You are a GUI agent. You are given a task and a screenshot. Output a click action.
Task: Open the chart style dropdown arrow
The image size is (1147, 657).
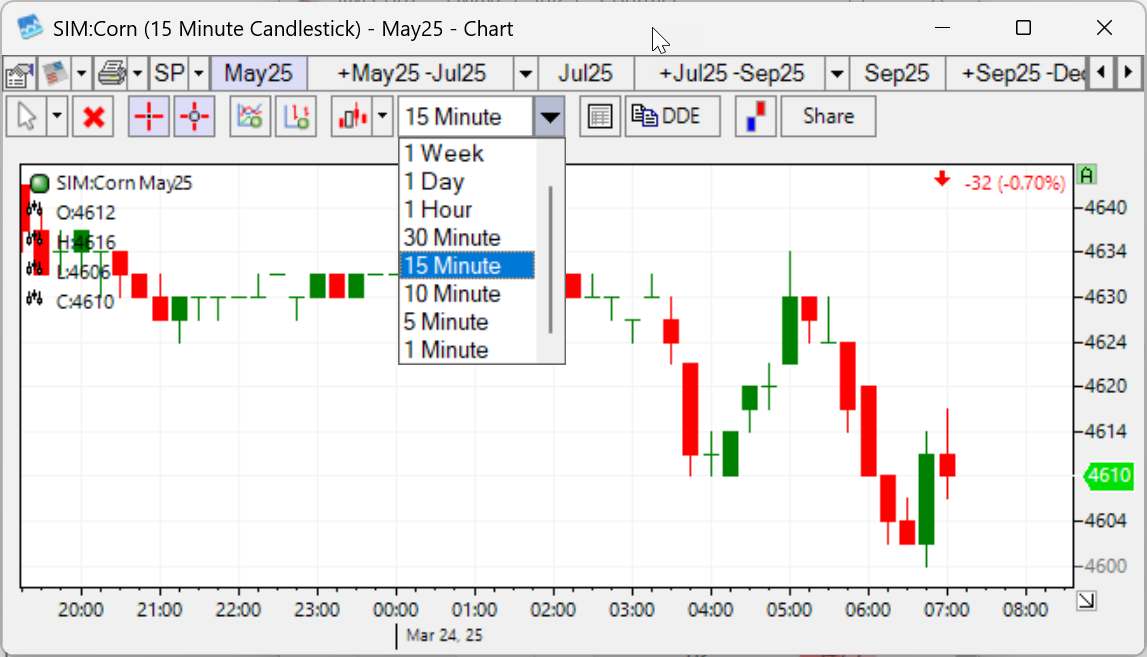point(381,116)
